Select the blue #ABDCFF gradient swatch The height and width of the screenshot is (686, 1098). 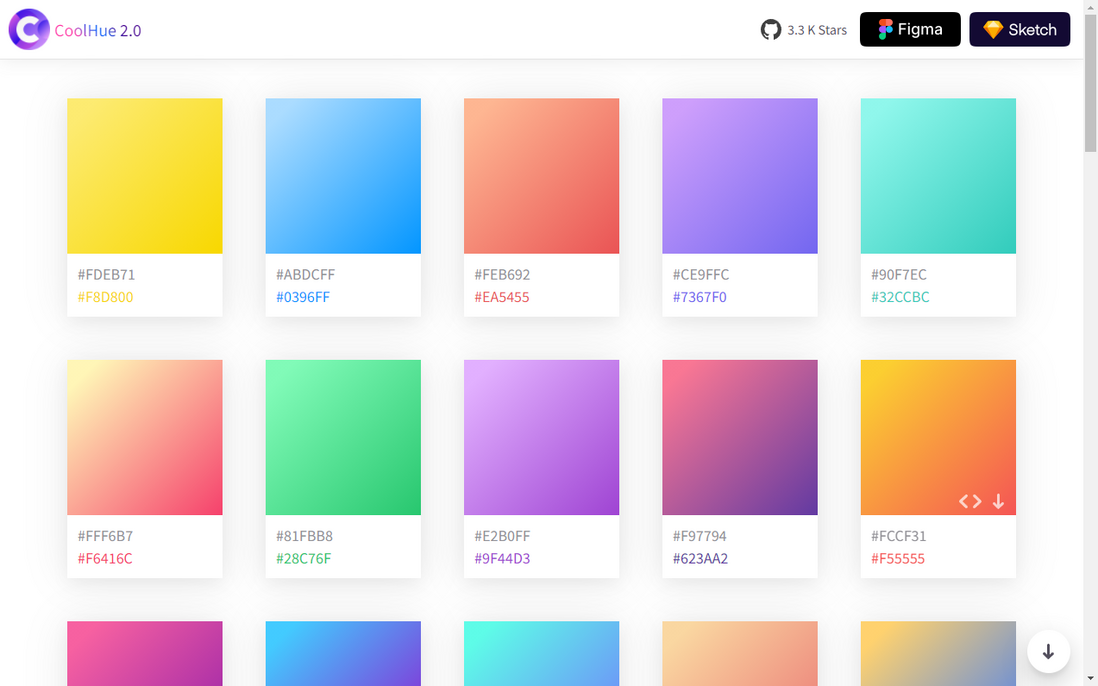pos(343,176)
